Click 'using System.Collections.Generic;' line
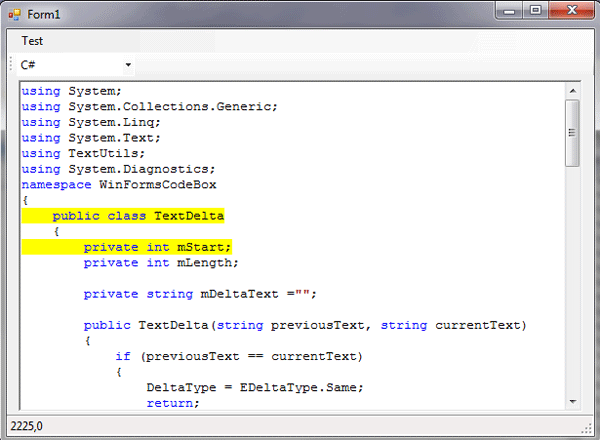 point(150,107)
